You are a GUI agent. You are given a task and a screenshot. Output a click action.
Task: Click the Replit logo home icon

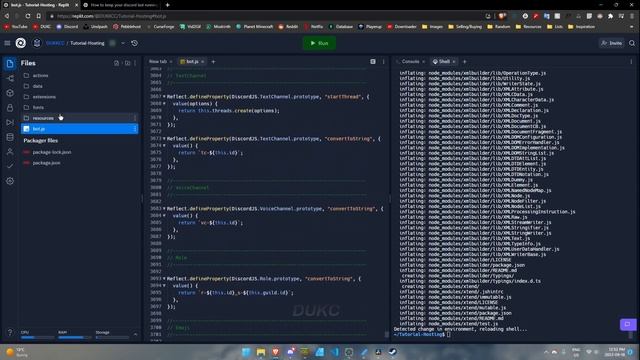20,43
